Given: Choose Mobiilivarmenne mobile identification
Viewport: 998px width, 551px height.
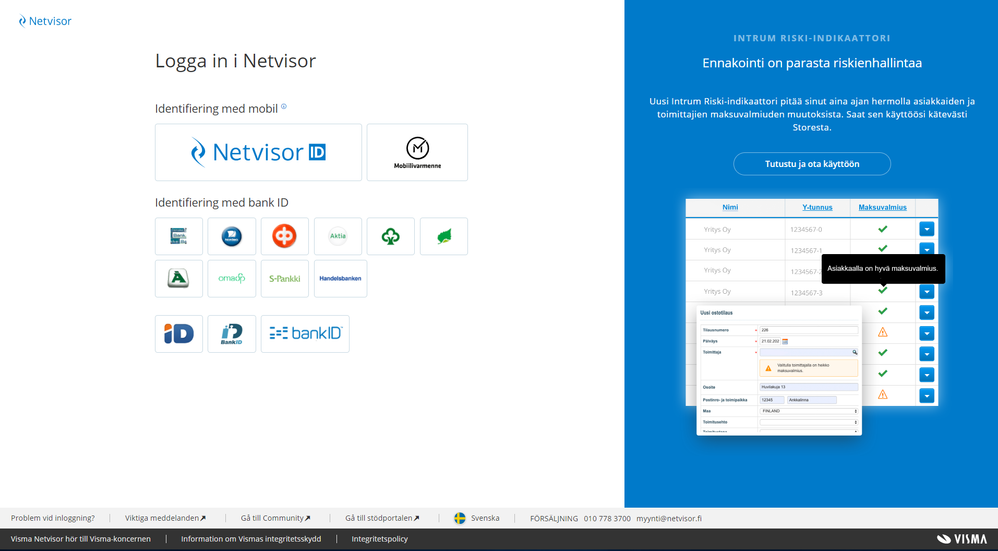Looking at the screenshot, I should point(418,152).
